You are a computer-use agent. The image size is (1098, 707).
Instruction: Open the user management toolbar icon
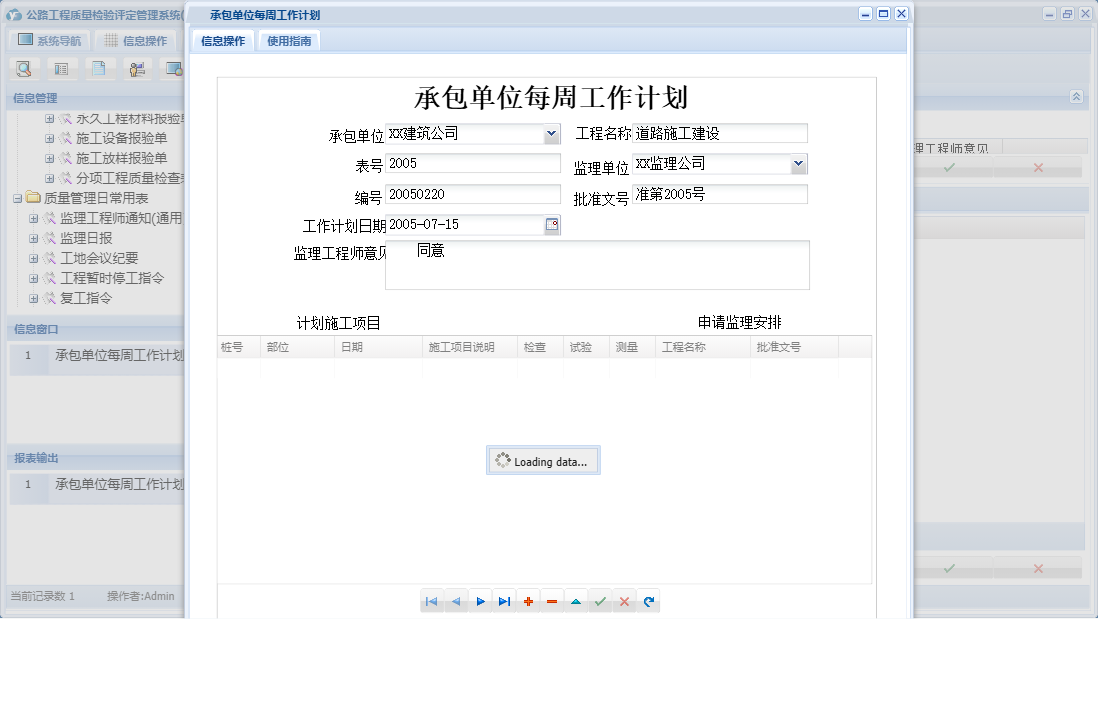tap(137, 68)
